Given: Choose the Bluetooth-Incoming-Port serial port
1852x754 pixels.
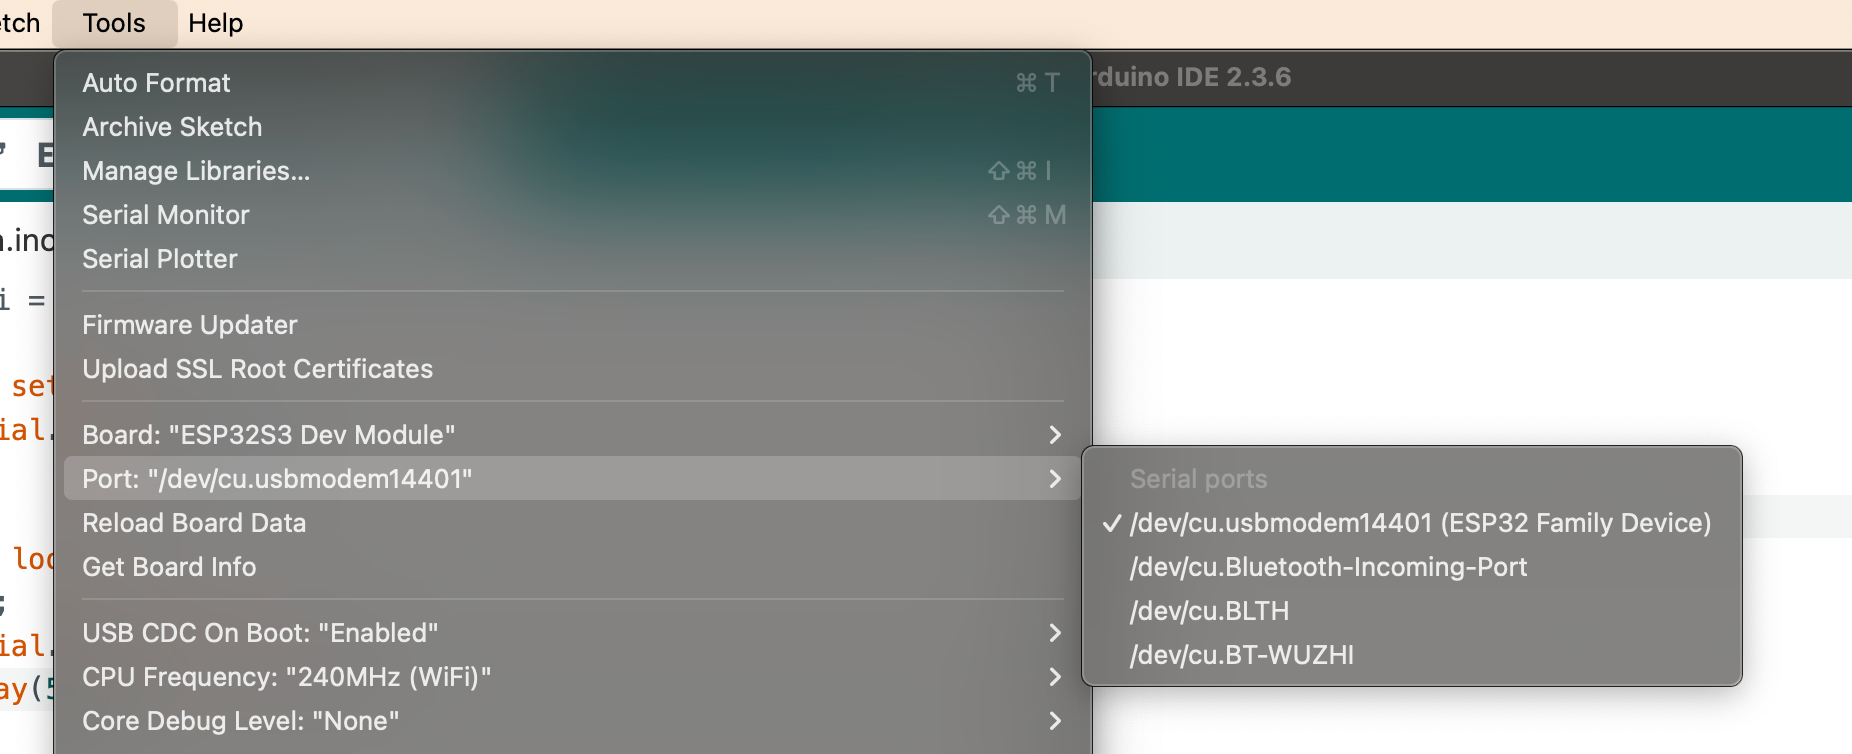Looking at the screenshot, I should point(1328,567).
